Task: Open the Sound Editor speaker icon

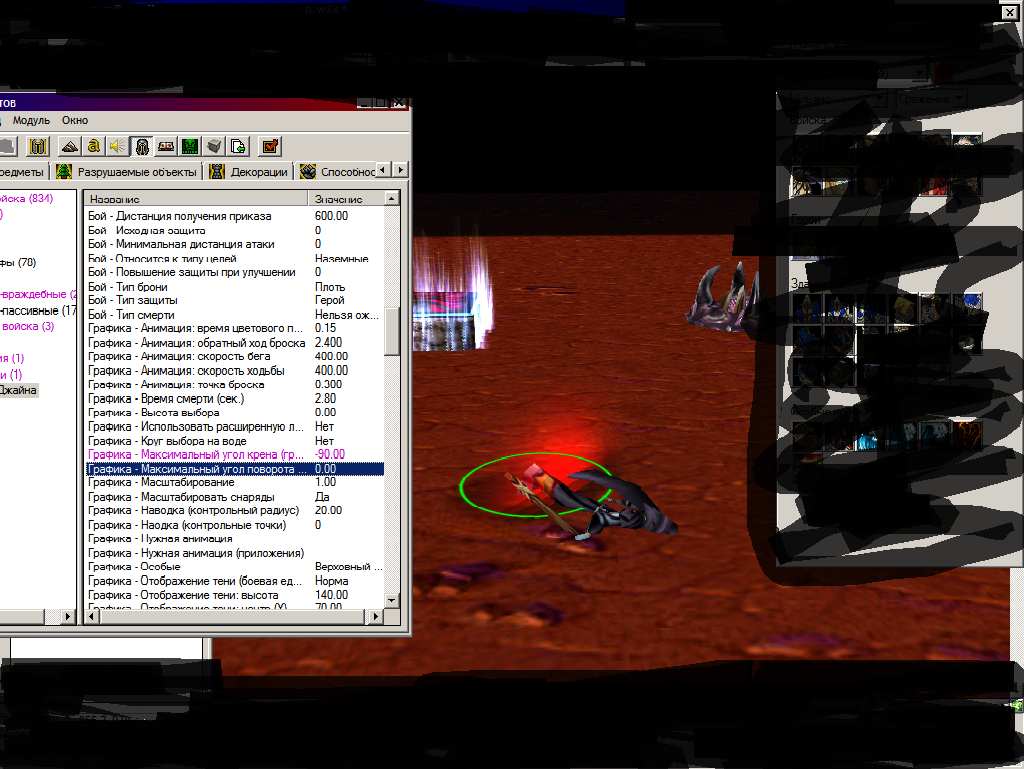Action: point(118,146)
